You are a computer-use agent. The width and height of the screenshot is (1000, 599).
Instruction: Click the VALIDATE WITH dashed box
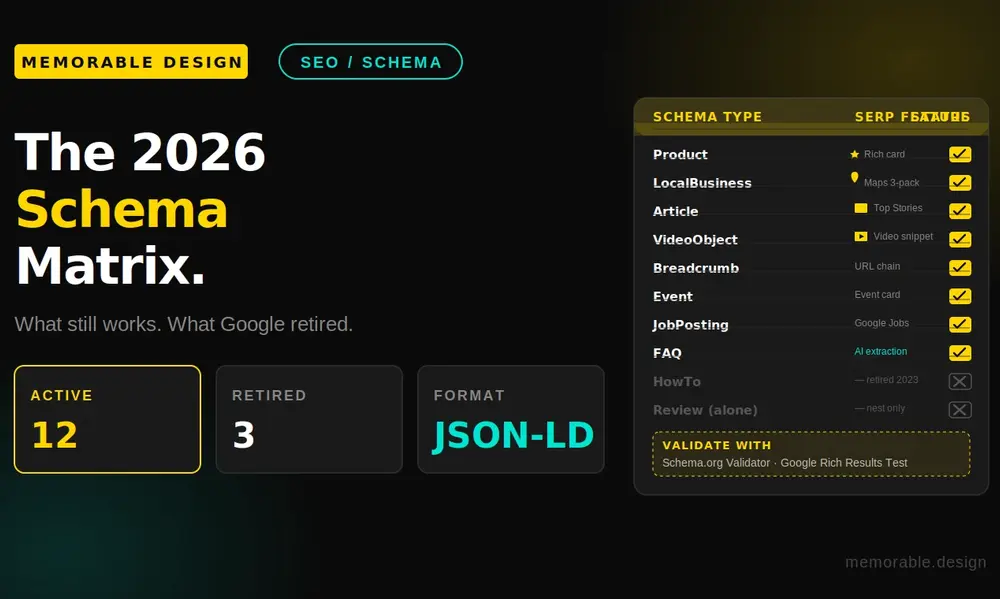click(x=811, y=454)
